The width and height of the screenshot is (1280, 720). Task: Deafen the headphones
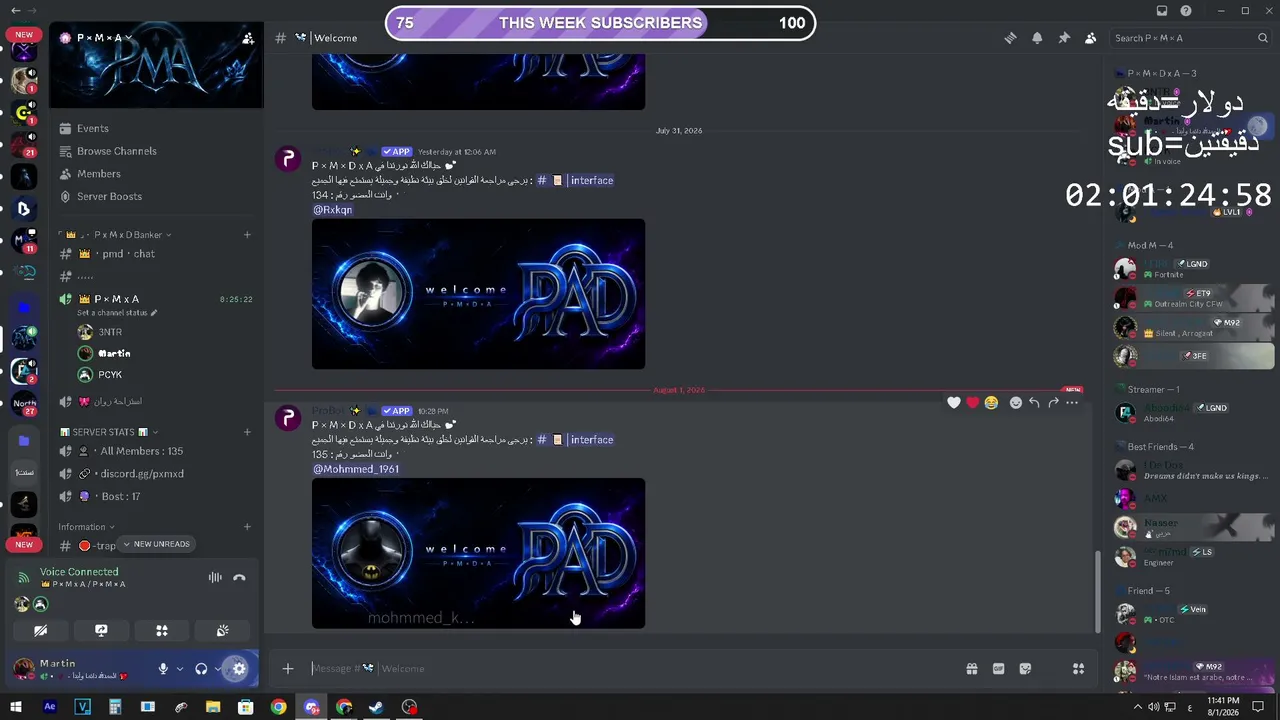coord(201,669)
